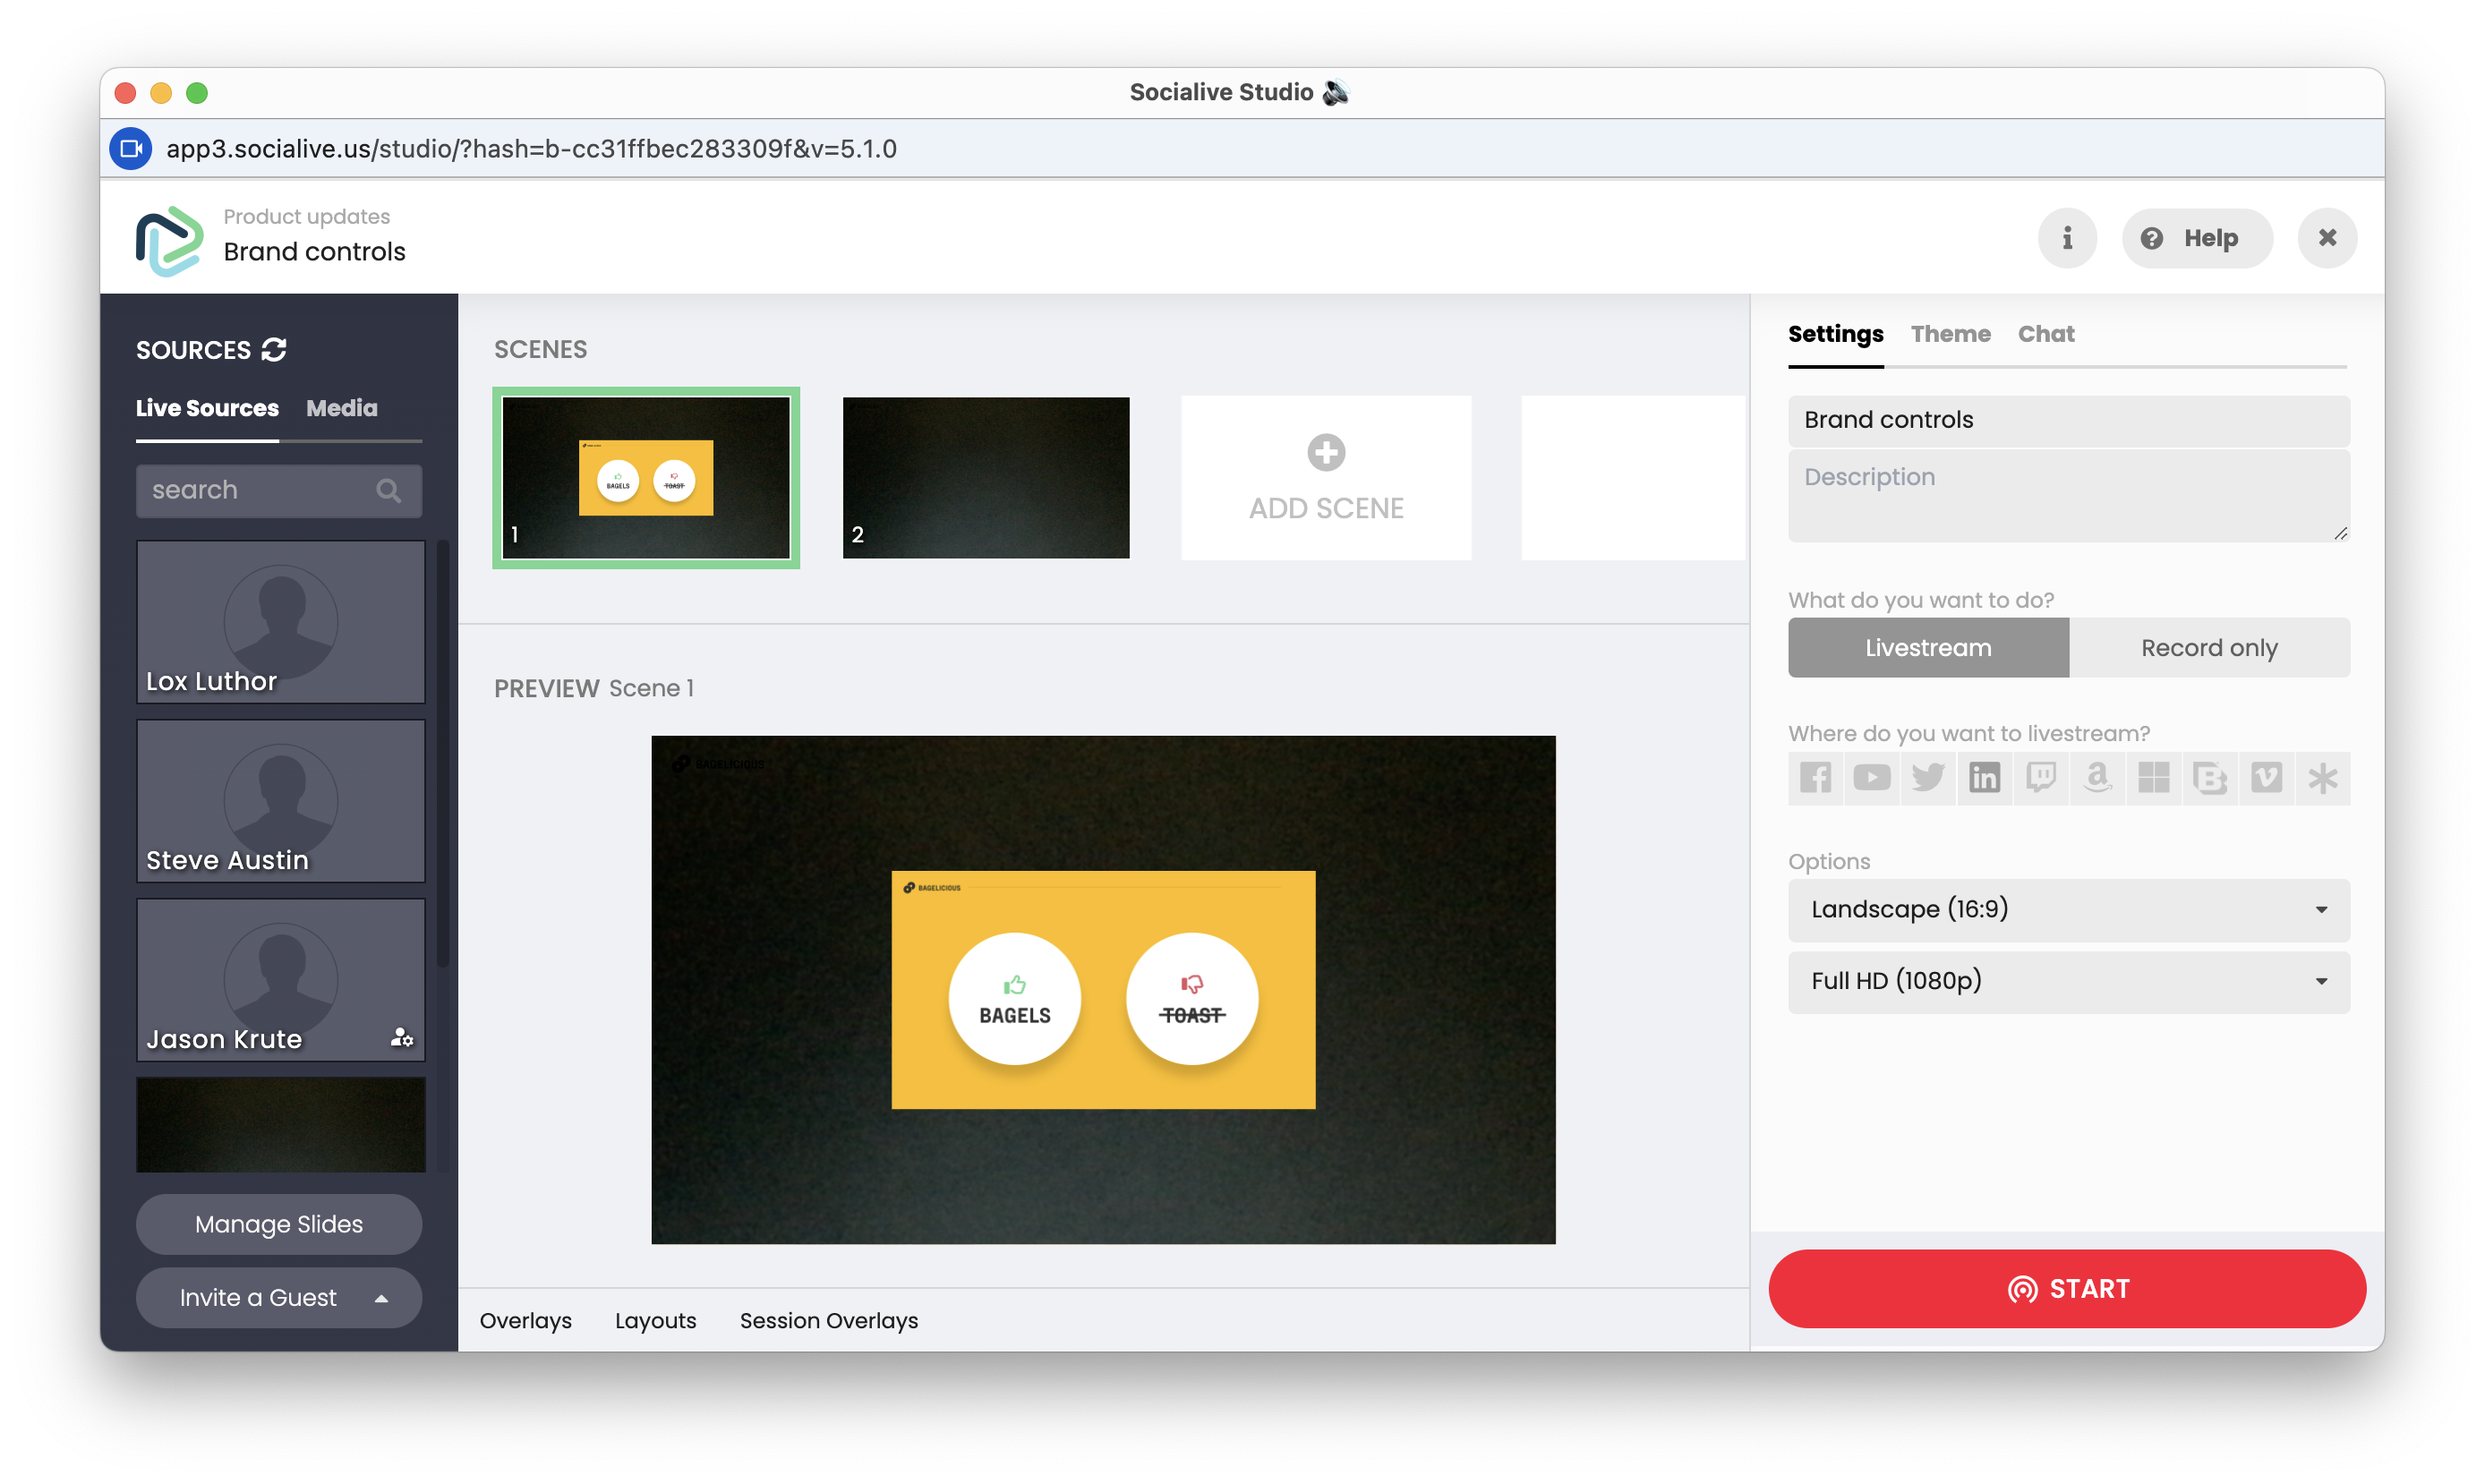Switch mode to Livestream
This screenshot has width=2485, height=1484.
(1927, 648)
